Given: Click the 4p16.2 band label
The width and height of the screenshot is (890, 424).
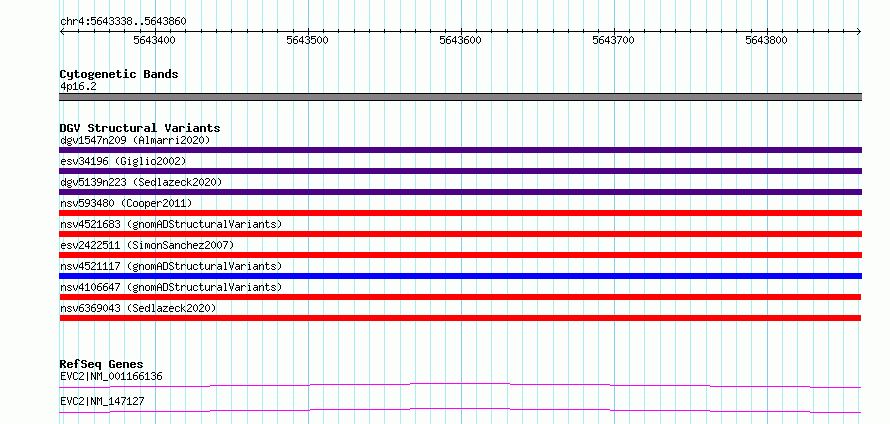Looking at the screenshot, I should coord(77,87).
